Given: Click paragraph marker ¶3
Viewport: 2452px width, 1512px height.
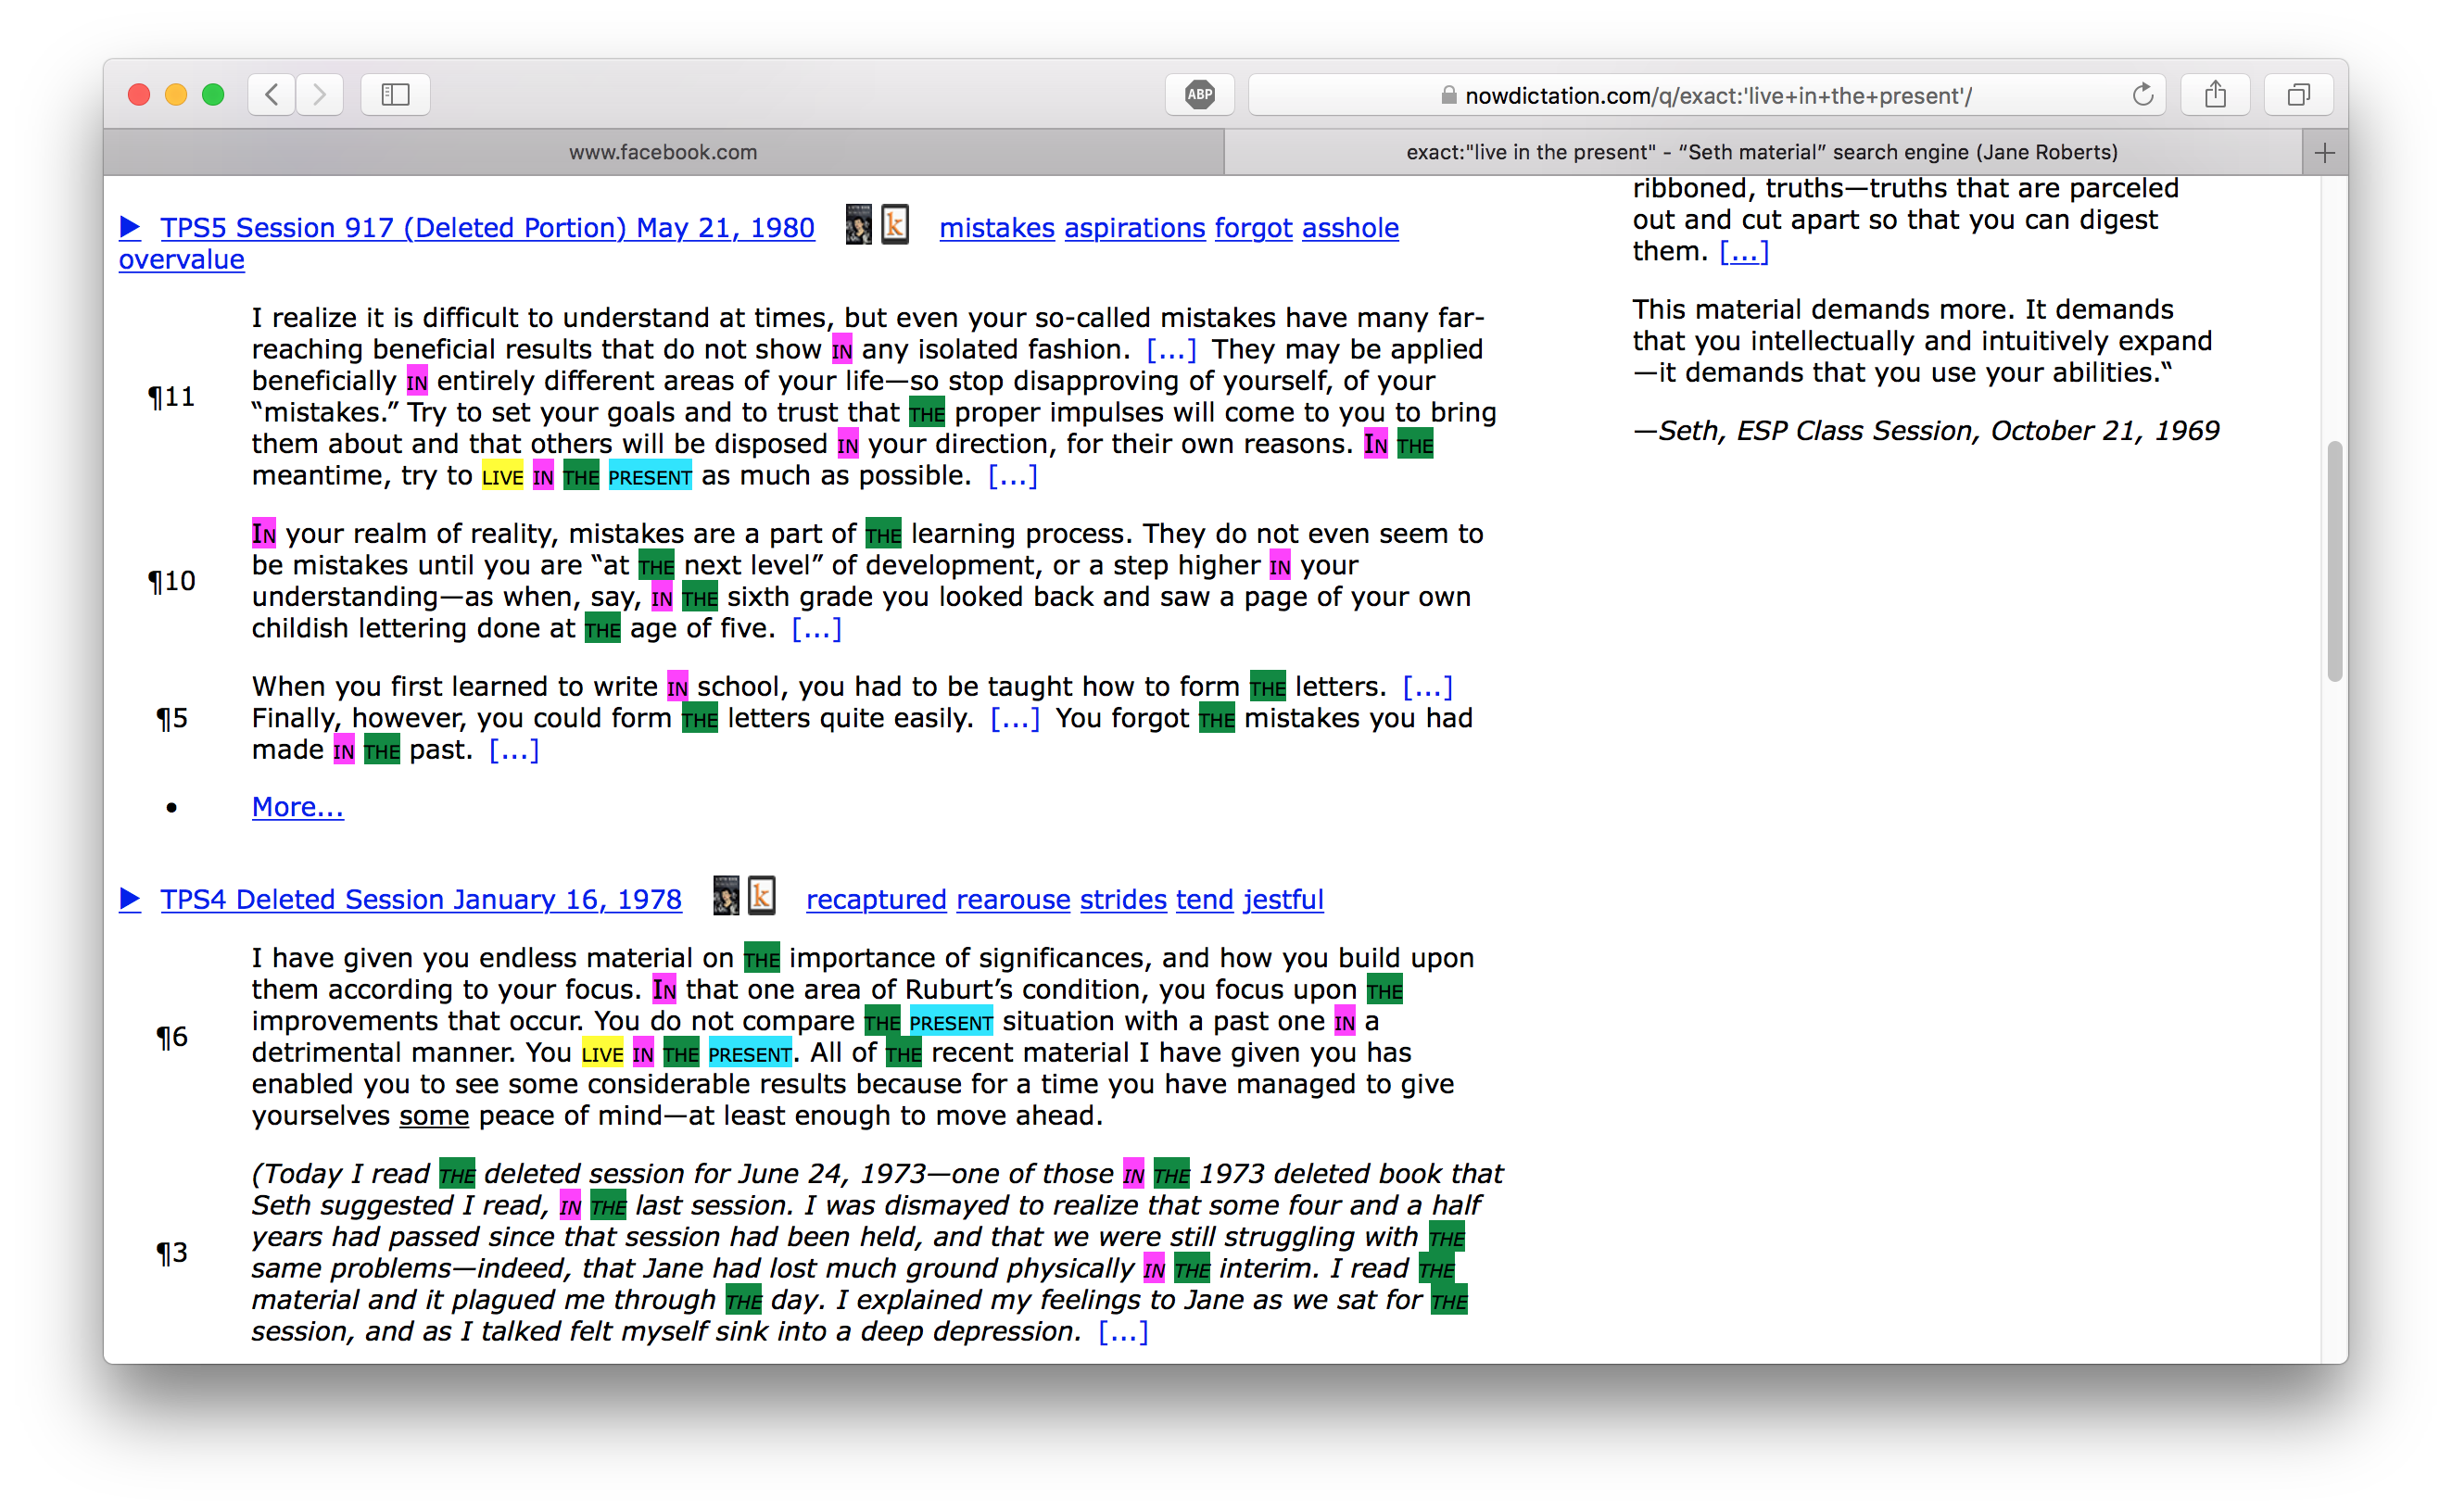Looking at the screenshot, I should (x=171, y=1253).
